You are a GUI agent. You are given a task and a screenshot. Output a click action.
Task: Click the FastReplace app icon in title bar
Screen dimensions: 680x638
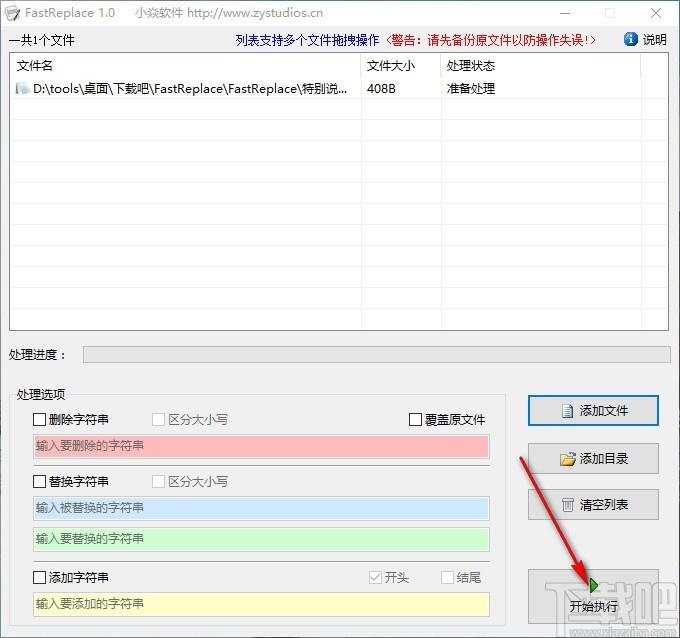(x=12, y=13)
